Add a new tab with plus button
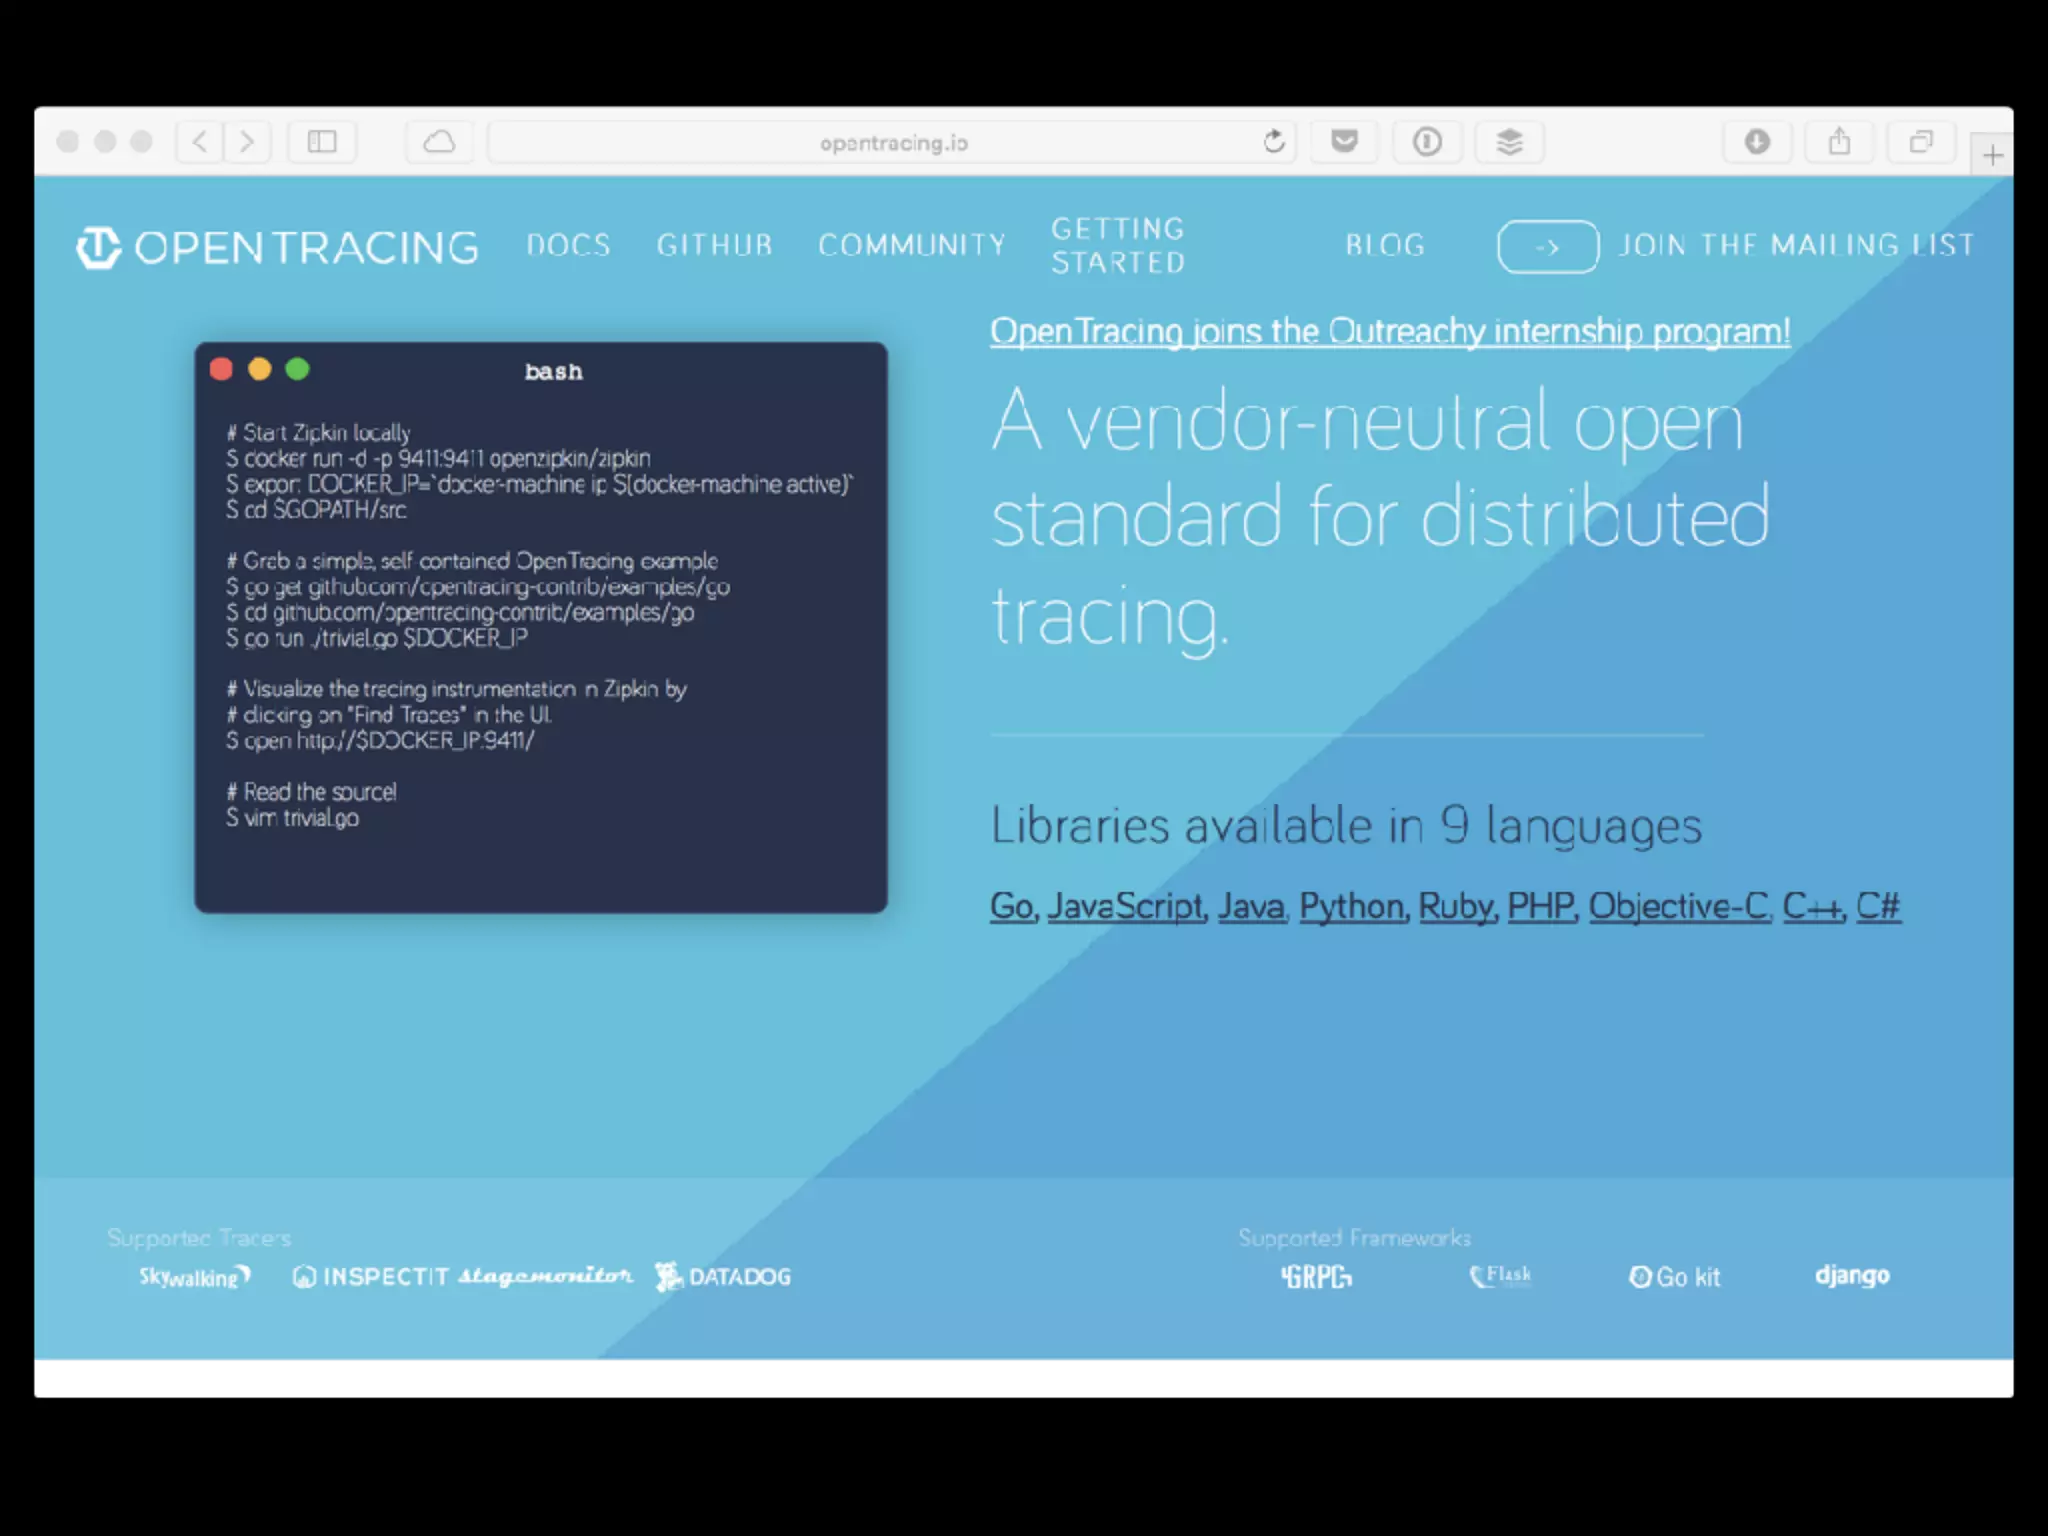 [x=1992, y=156]
